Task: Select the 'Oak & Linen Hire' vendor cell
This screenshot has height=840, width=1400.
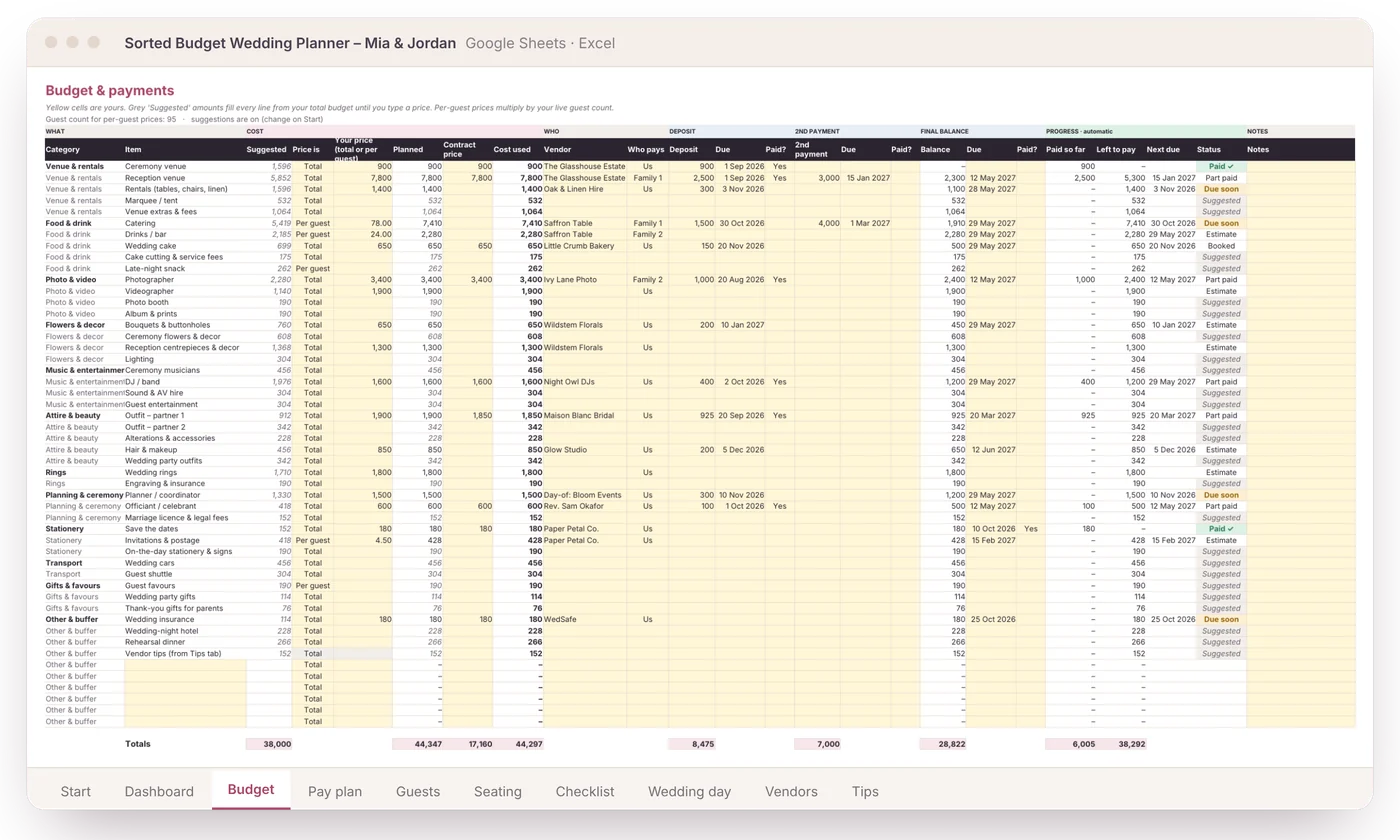Action: [x=585, y=189]
